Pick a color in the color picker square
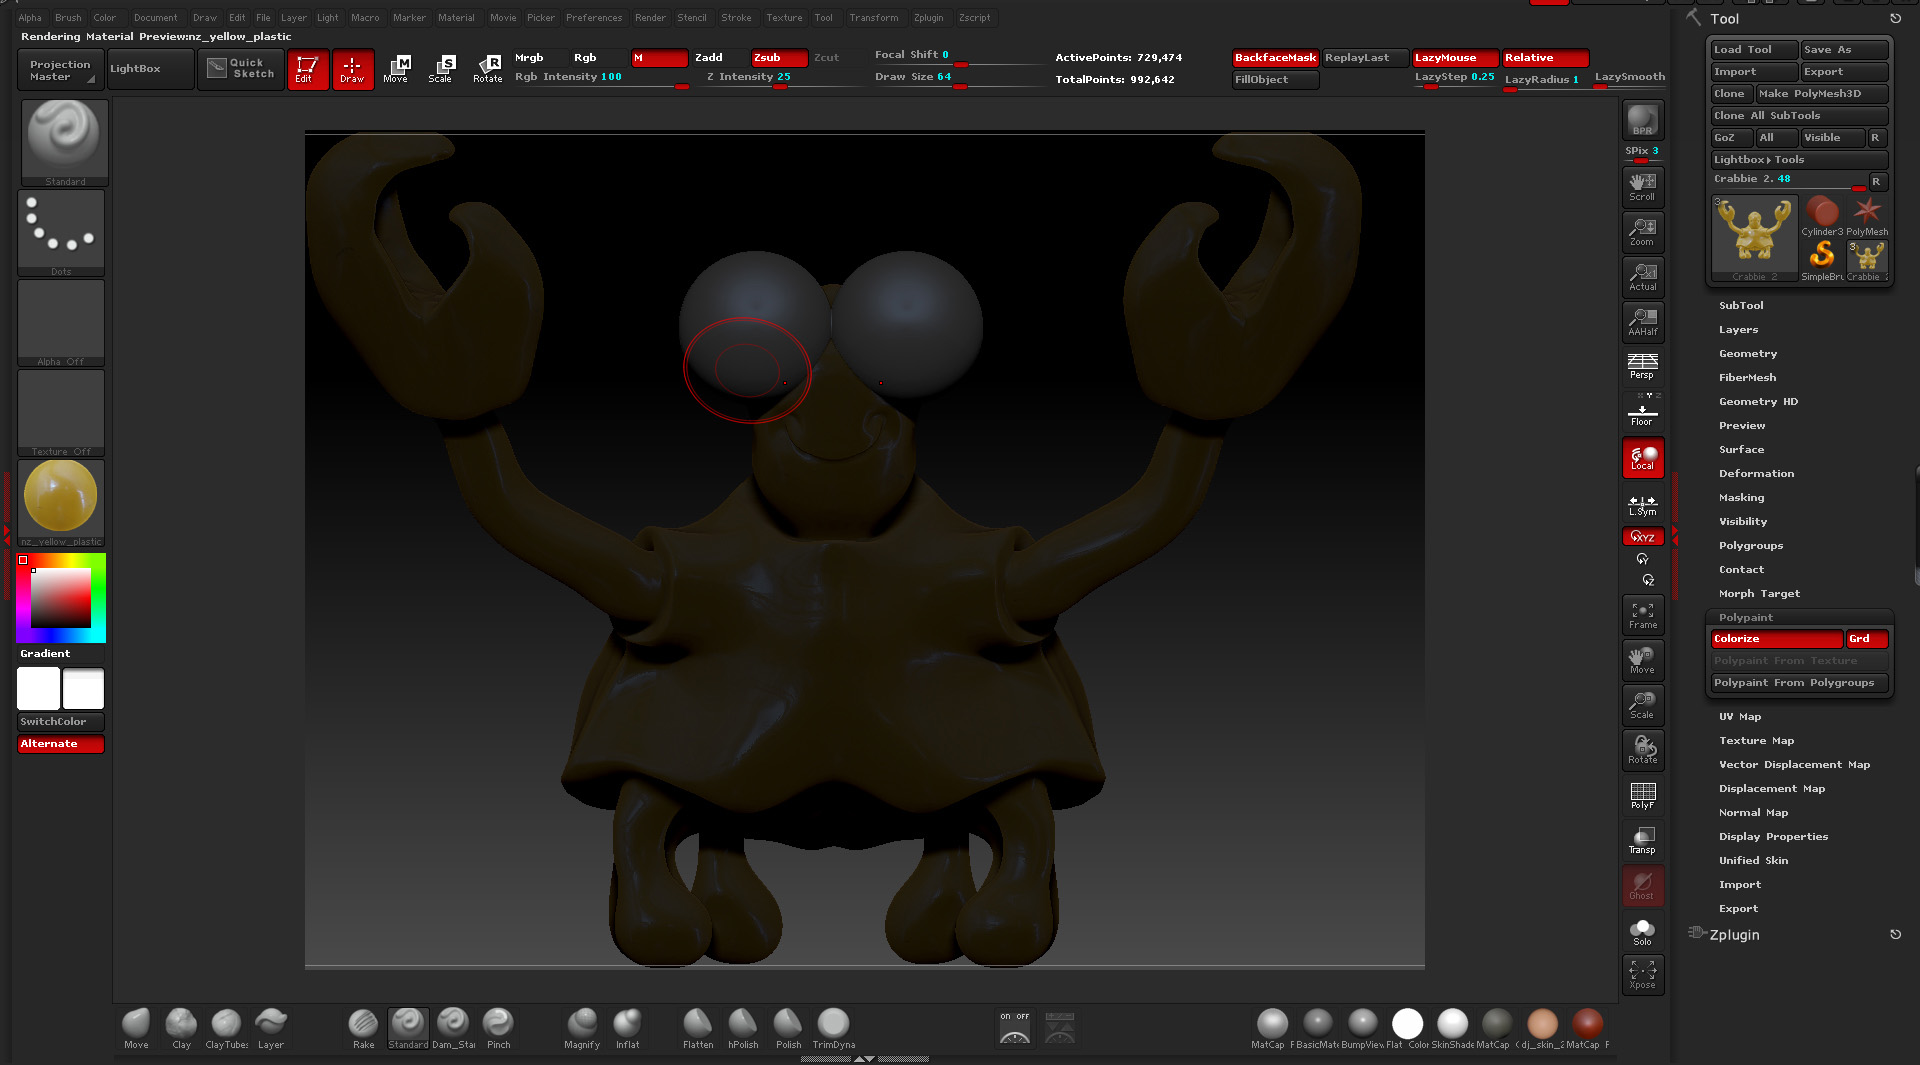 (61, 598)
